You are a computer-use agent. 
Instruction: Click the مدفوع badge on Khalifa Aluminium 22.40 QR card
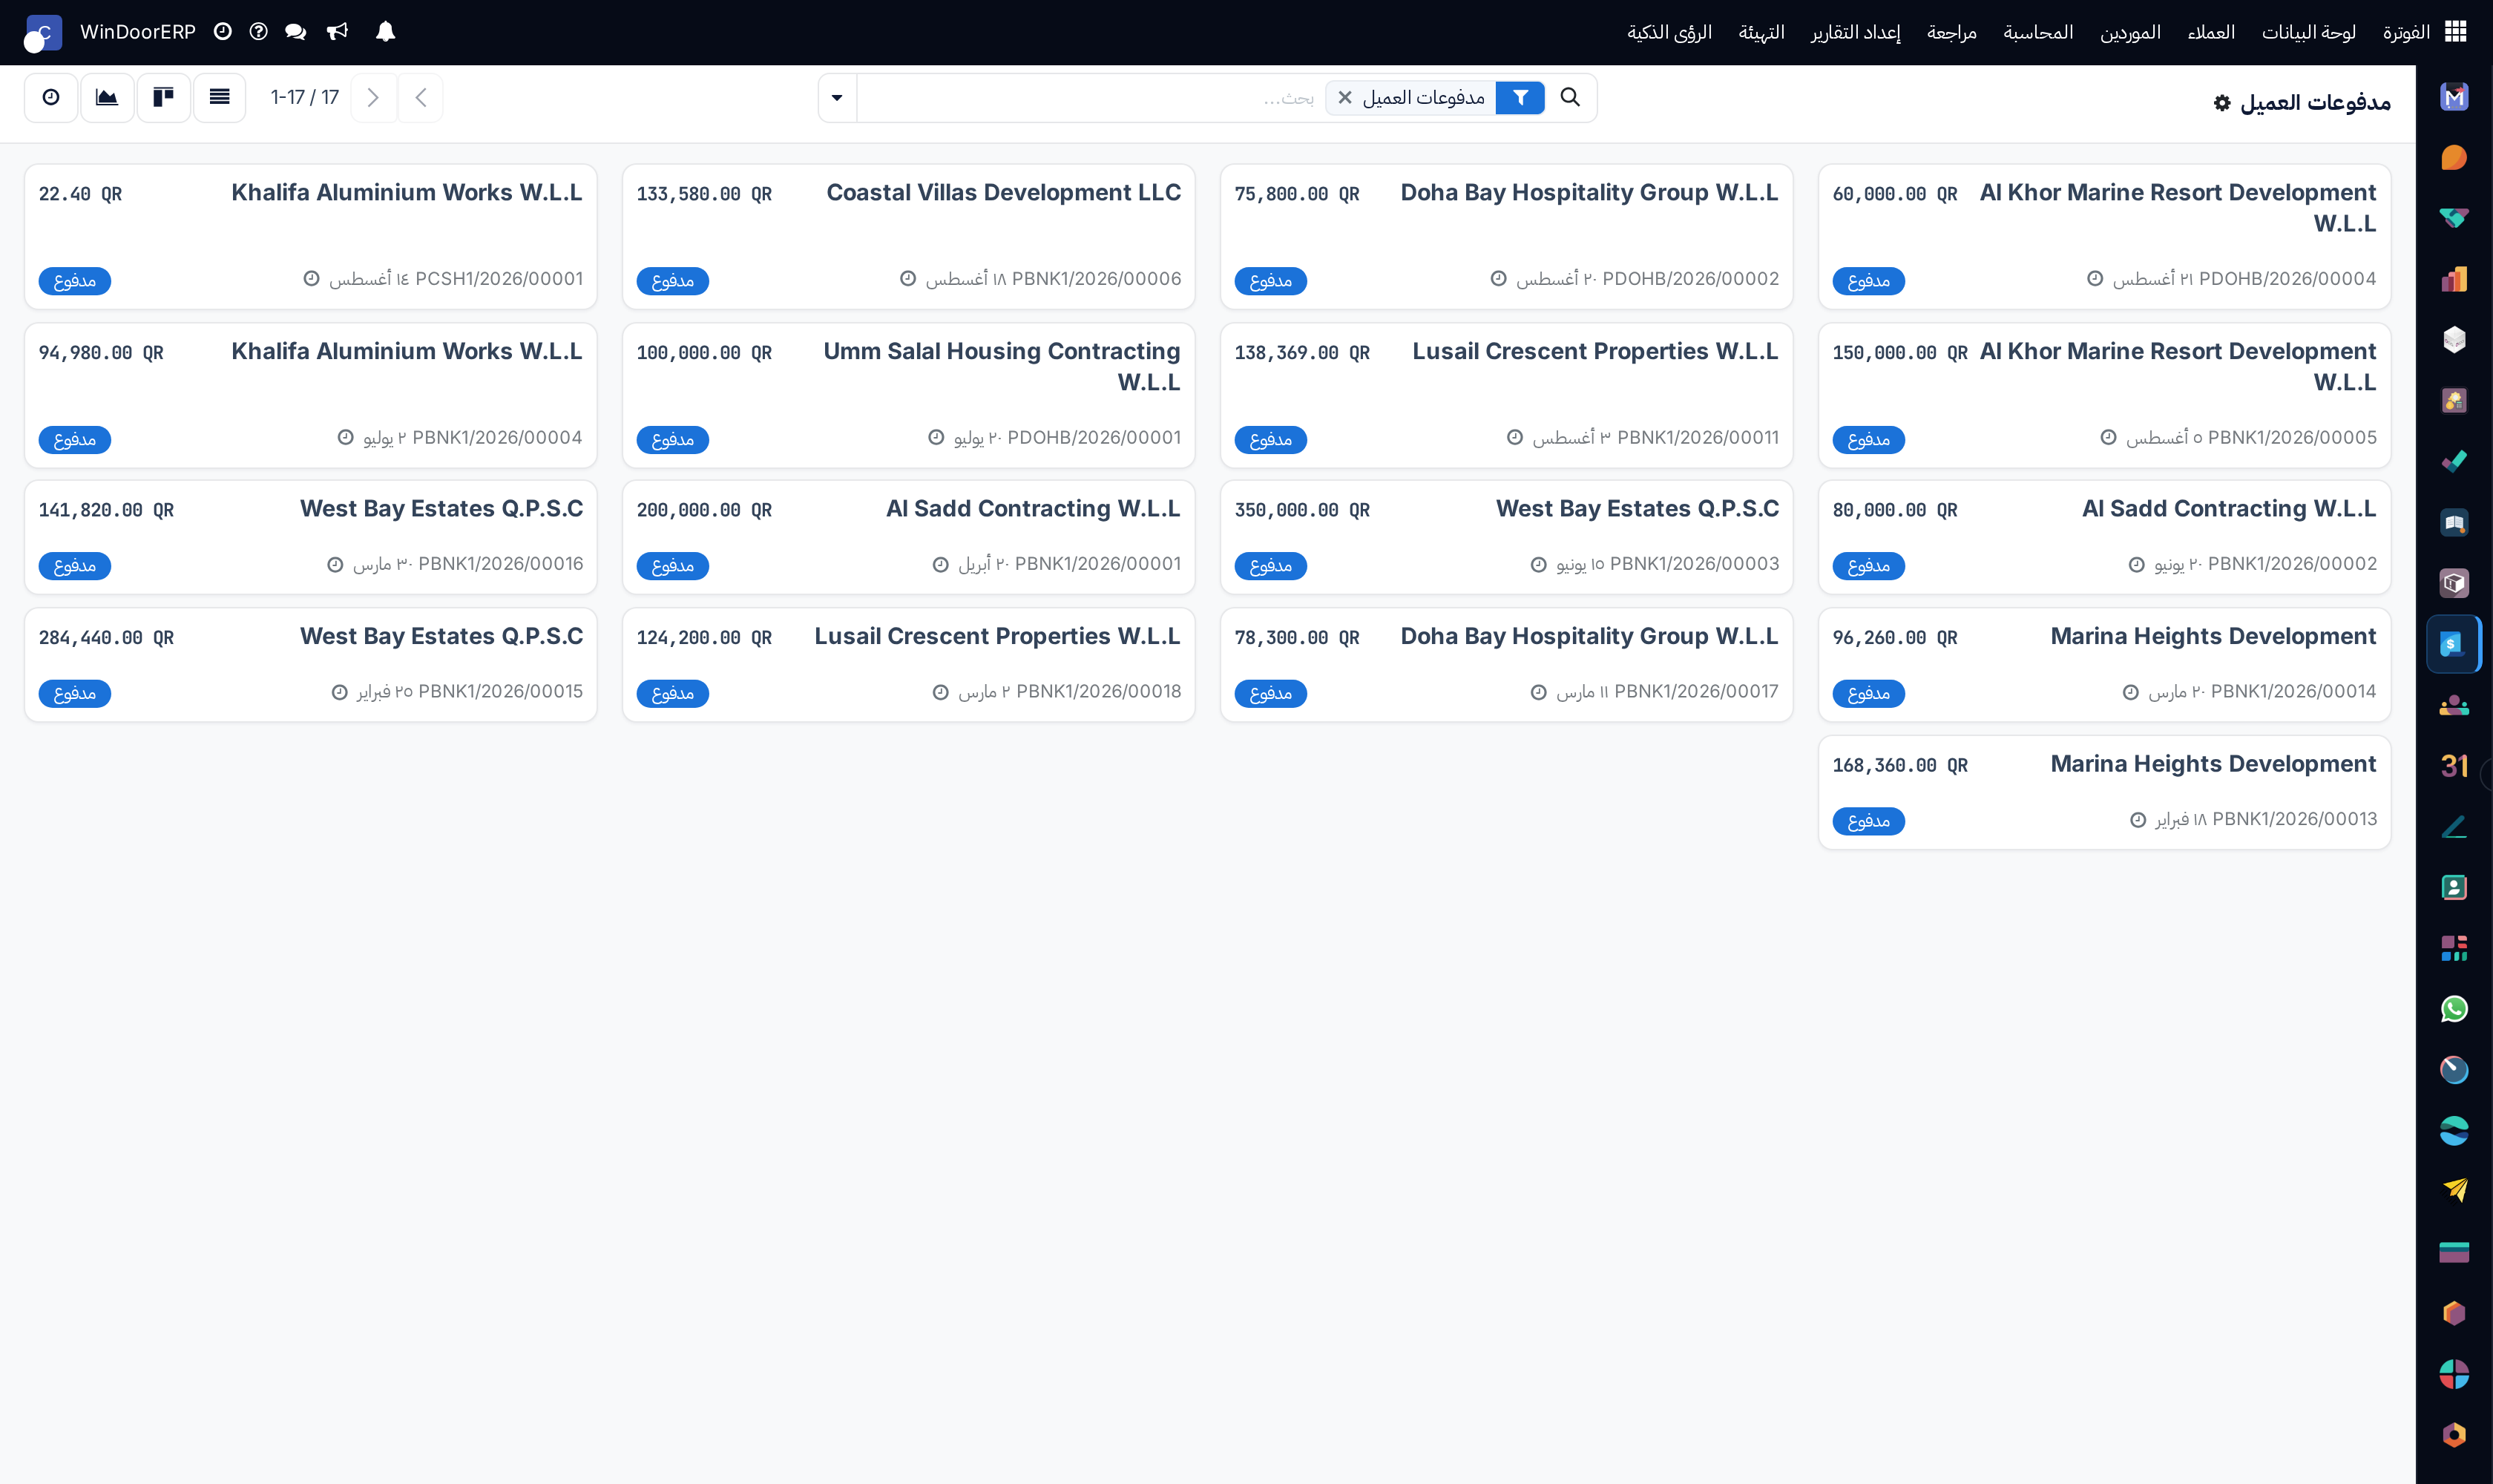[x=75, y=281]
